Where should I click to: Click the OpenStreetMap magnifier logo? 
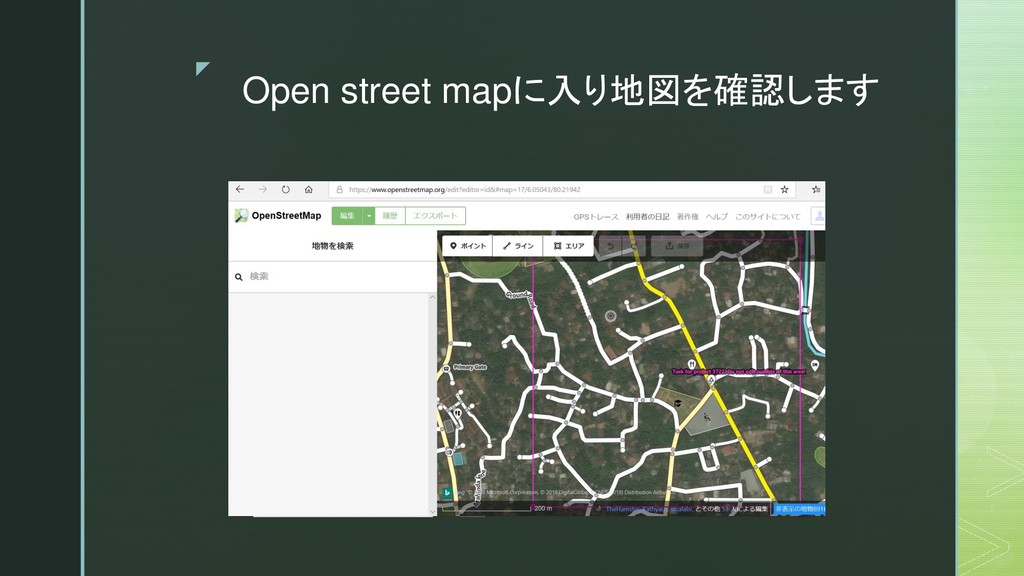click(x=241, y=216)
